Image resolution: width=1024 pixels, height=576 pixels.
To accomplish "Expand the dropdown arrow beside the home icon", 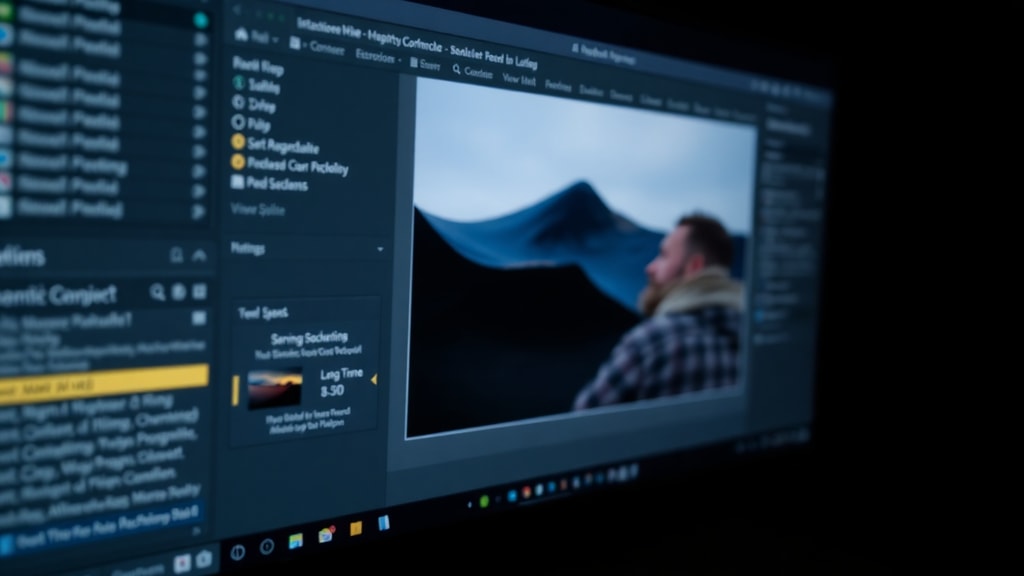I will click(275, 40).
